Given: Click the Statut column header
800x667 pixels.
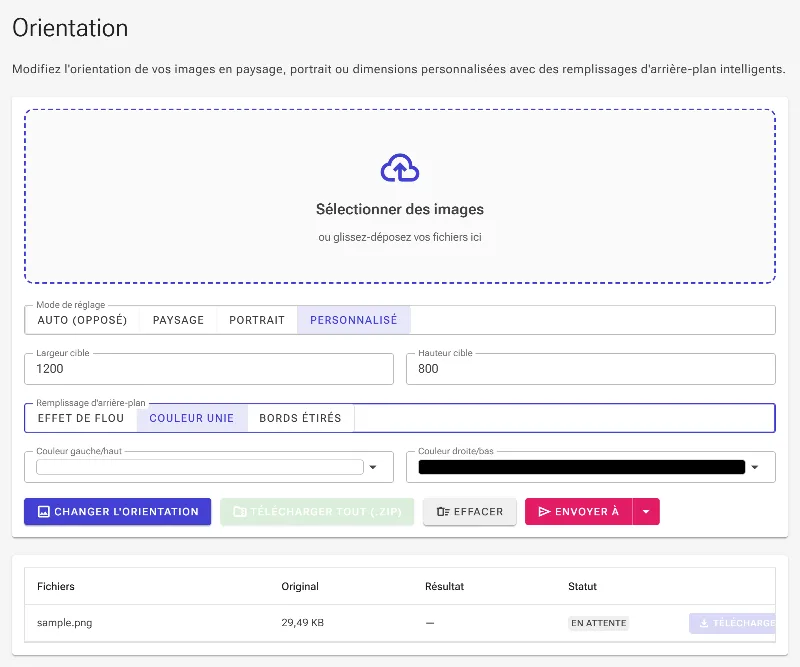Looking at the screenshot, I should [582, 586].
